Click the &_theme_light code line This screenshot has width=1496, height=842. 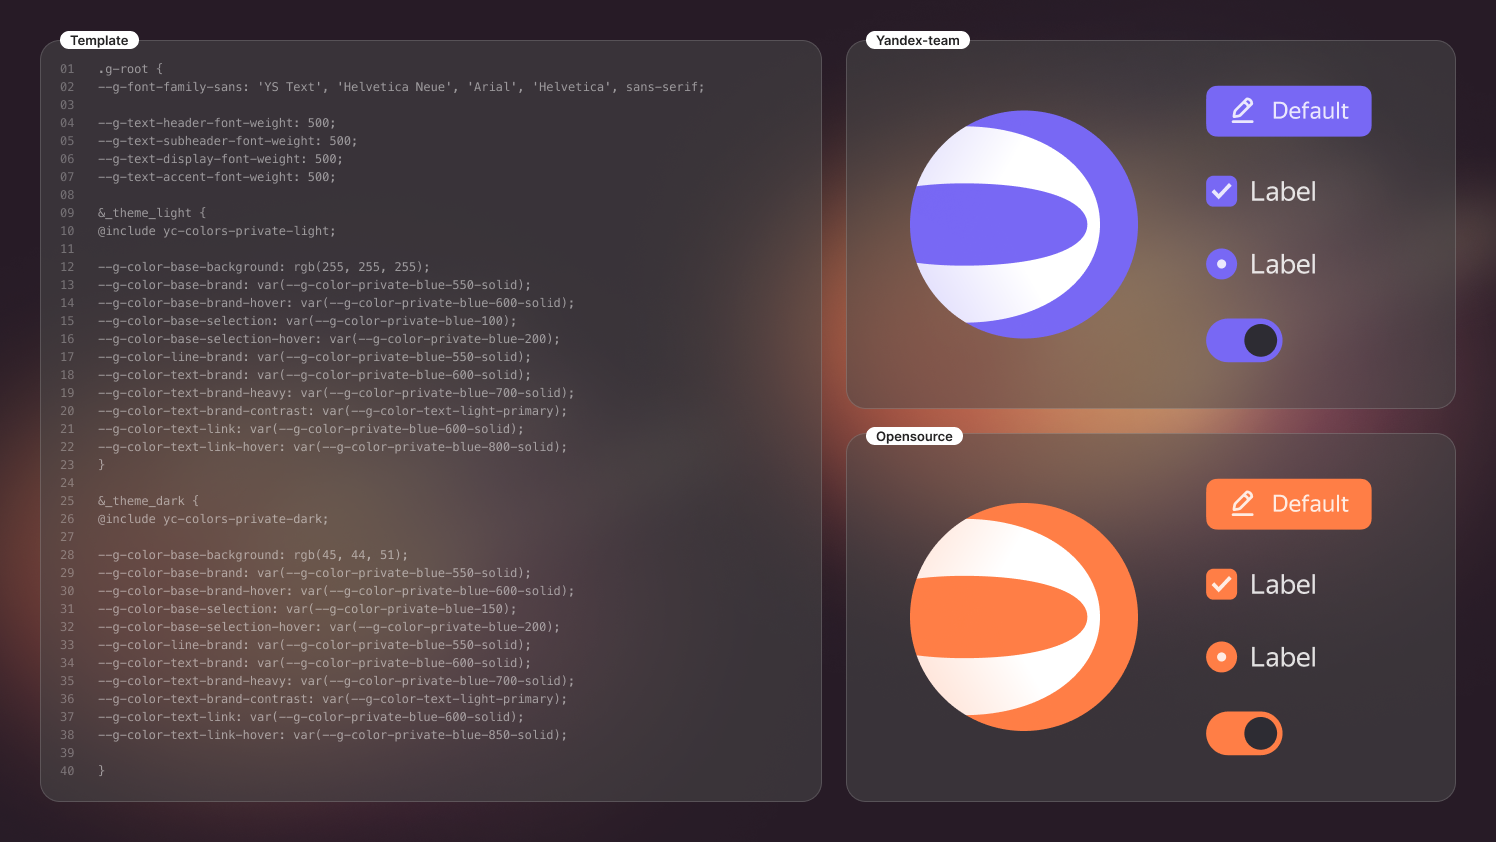152,213
